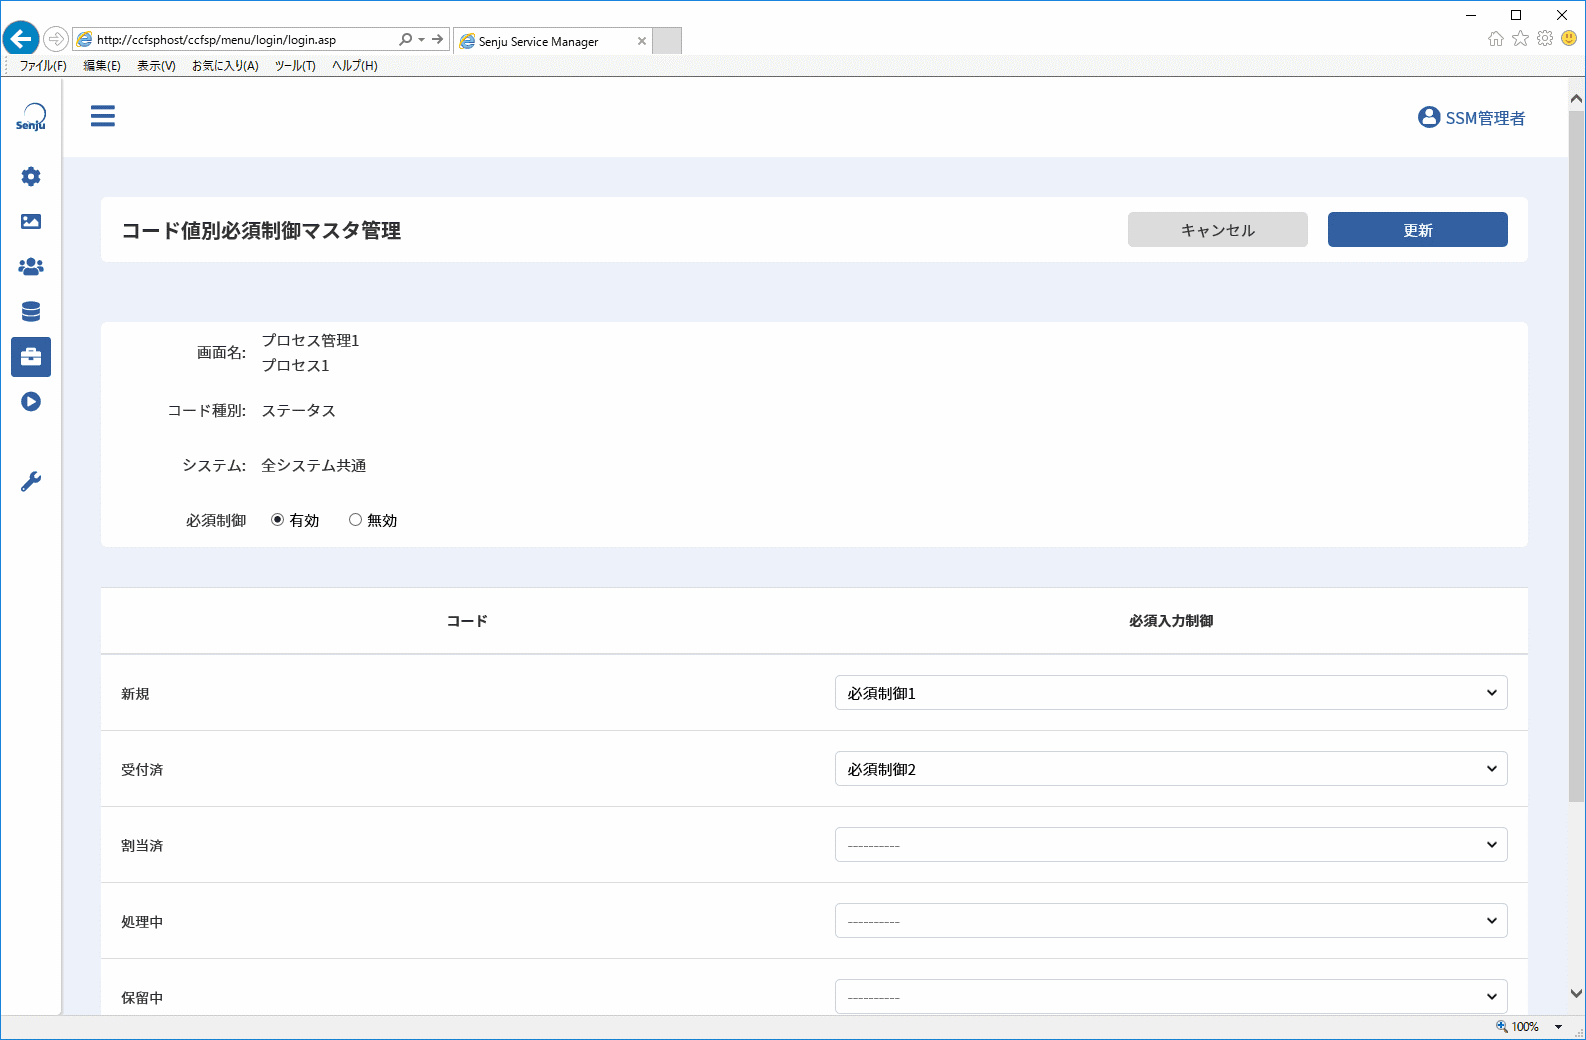Click the SSM管理者 user avatar icon
The height and width of the screenshot is (1040, 1586).
(1429, 118)
